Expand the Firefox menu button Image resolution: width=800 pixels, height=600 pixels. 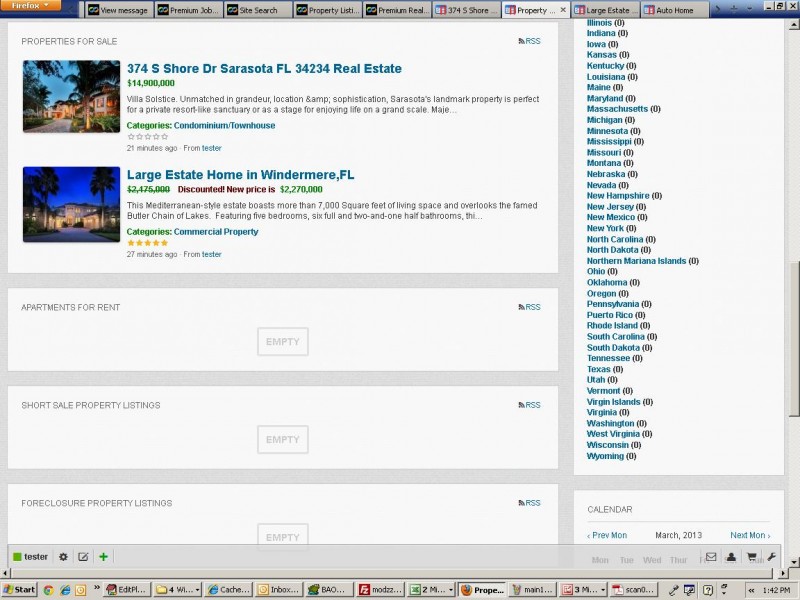(x=31, y=5)
